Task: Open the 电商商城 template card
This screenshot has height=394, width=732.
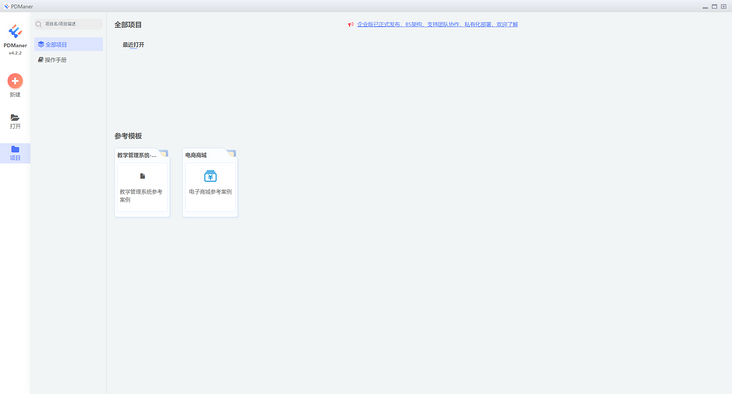Action: 210,183
